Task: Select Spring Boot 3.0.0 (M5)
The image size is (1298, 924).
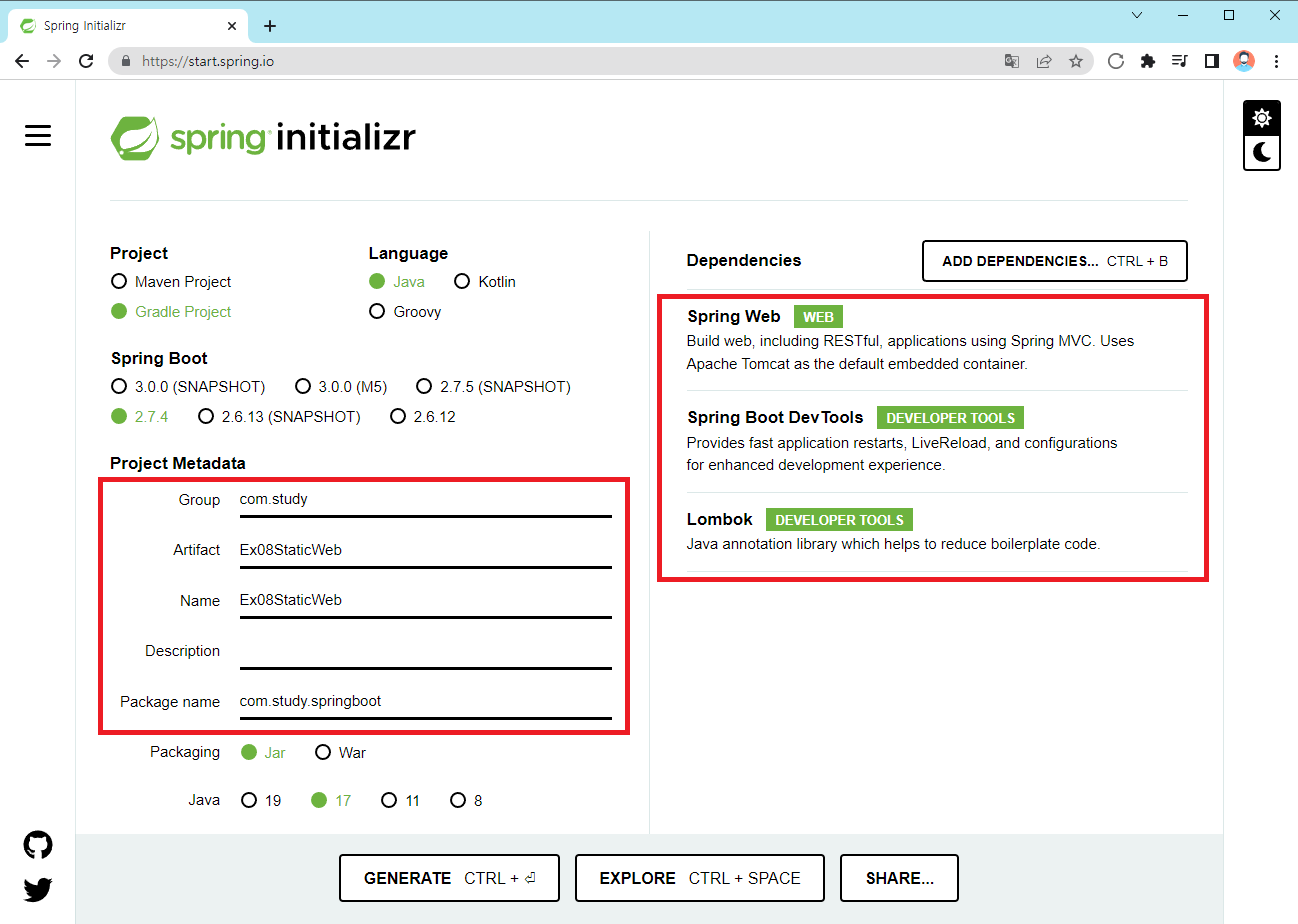Action: 341,386
